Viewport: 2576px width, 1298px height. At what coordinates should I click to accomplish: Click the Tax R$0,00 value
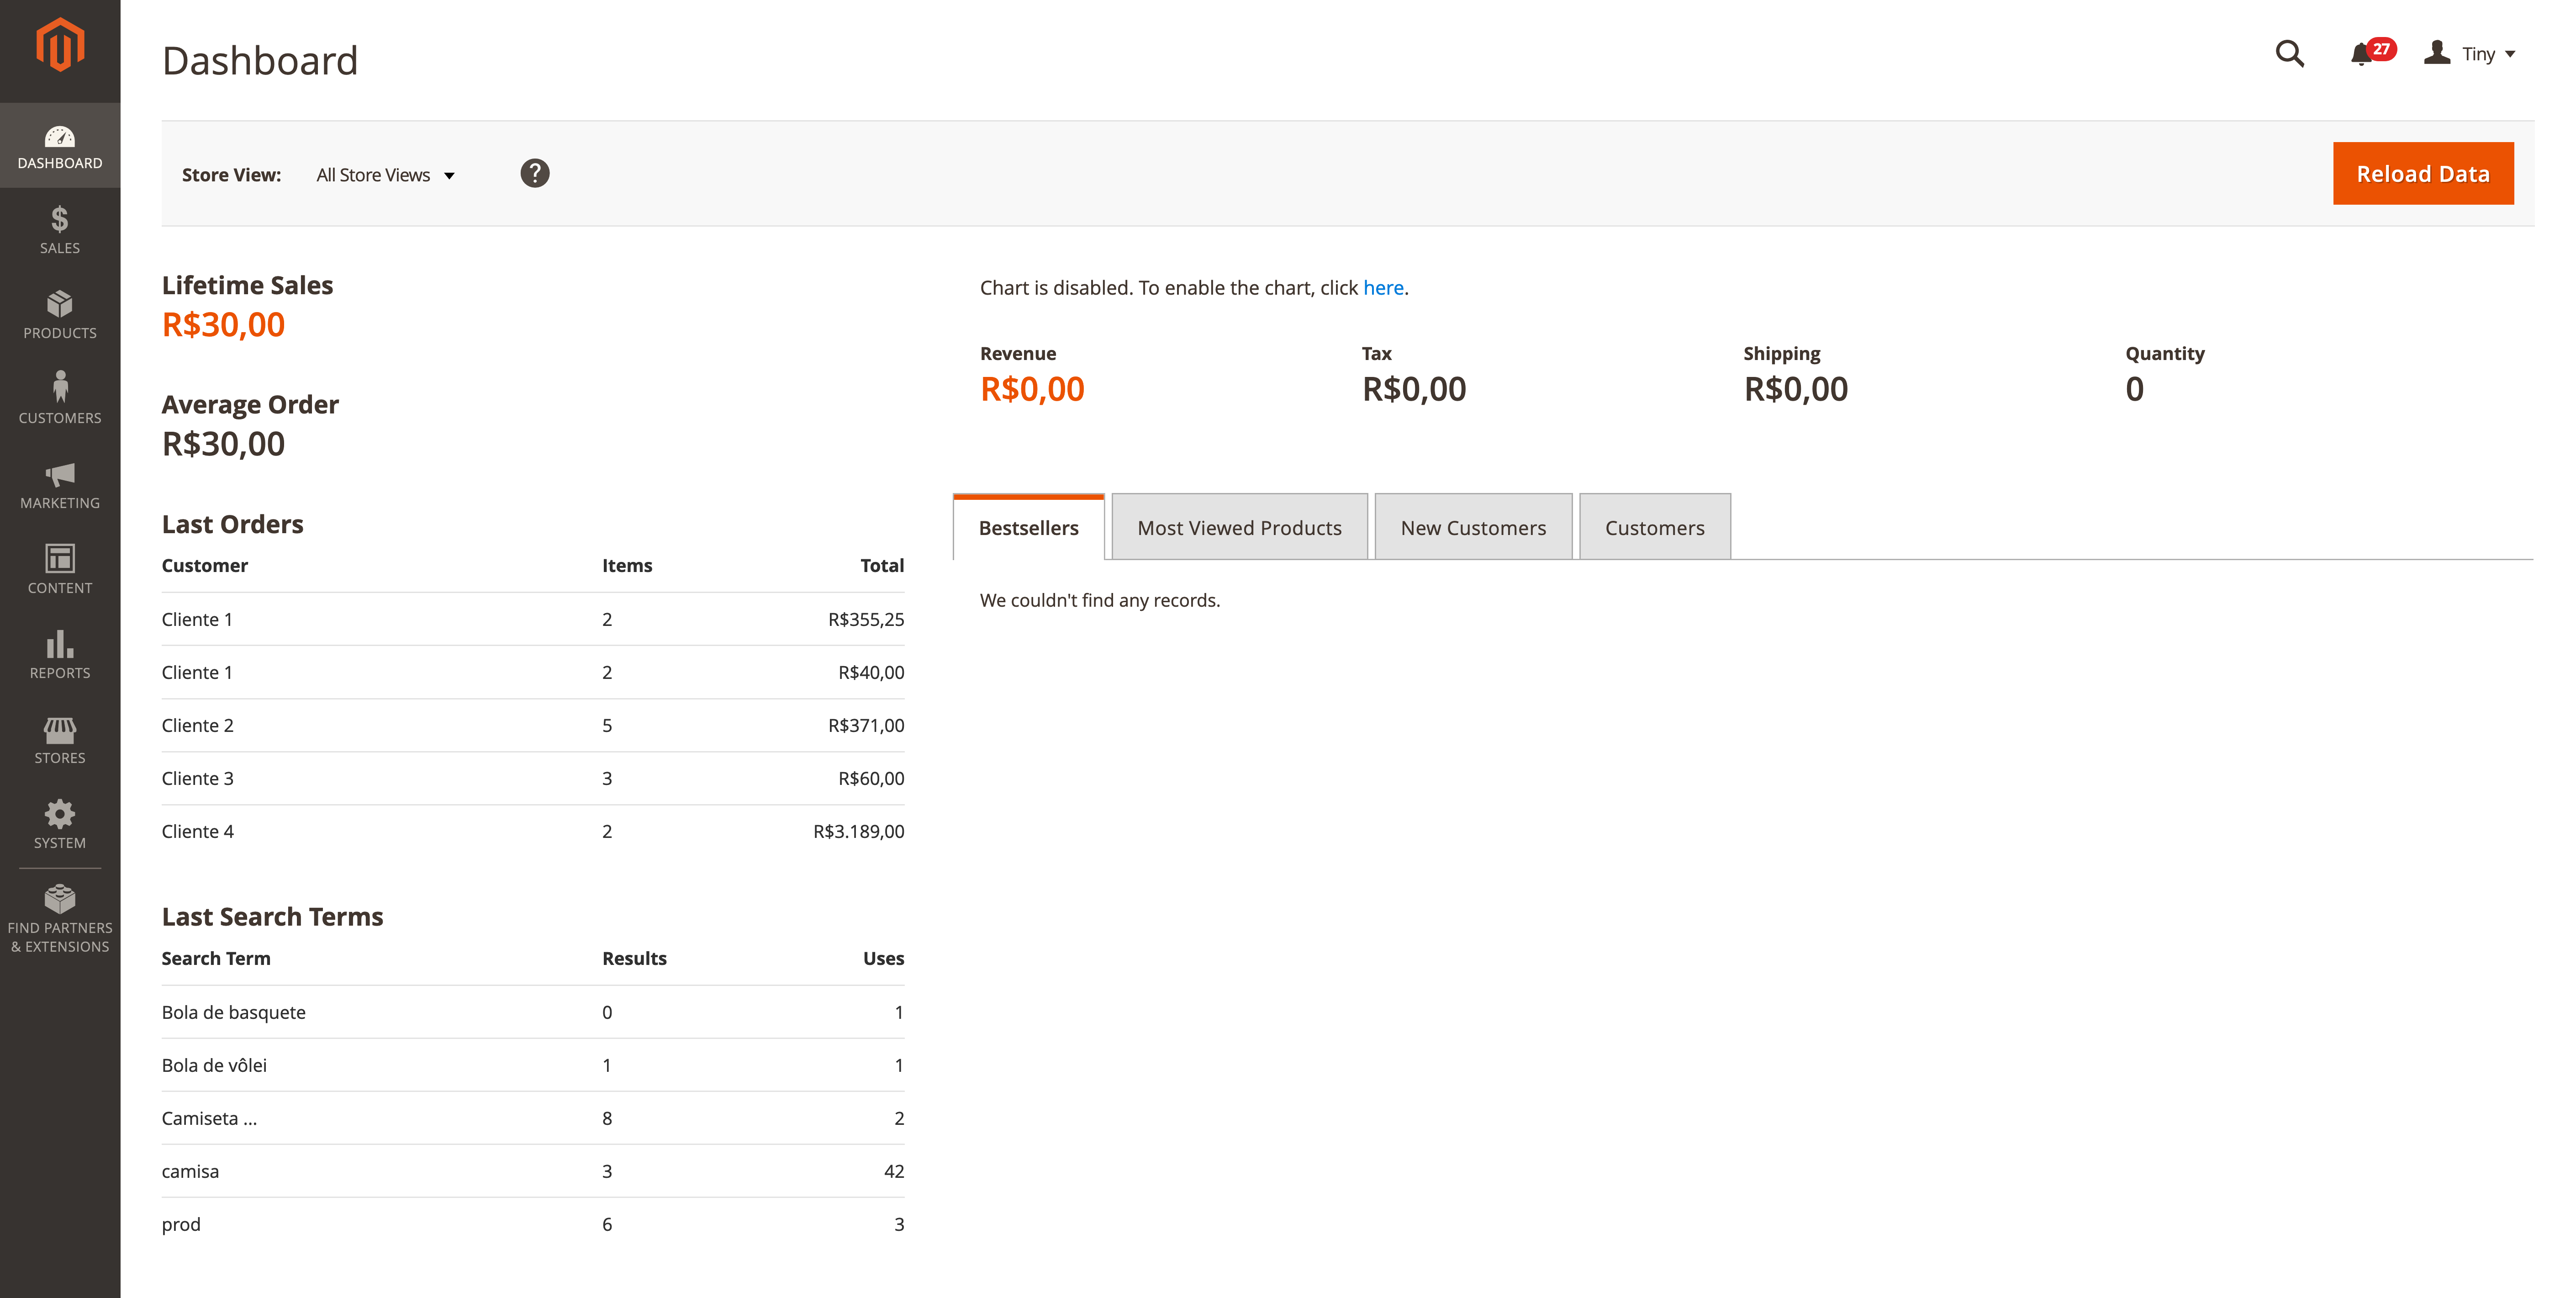[1414, 389]
